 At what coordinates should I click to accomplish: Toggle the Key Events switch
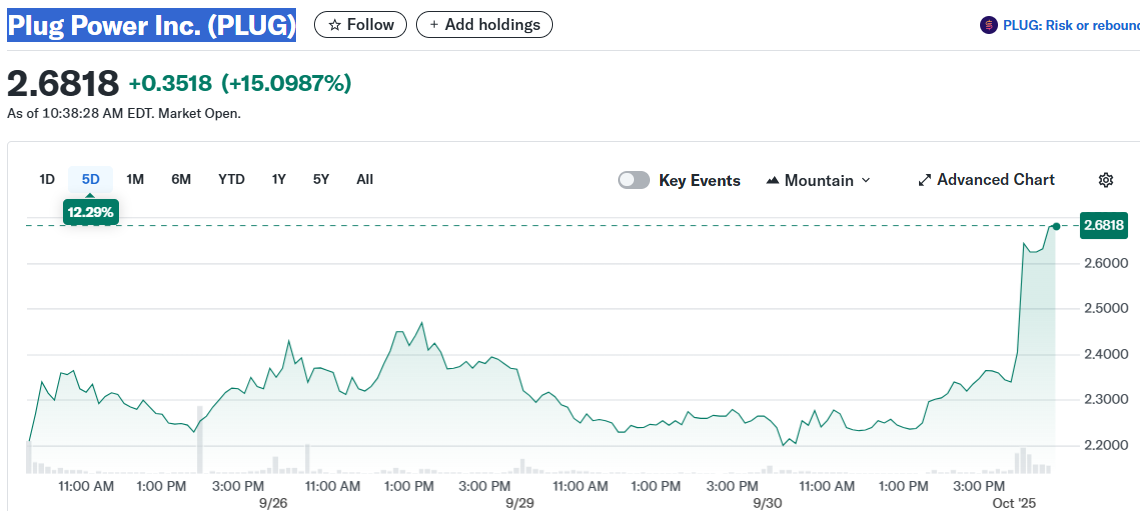(x=634, y=180)
